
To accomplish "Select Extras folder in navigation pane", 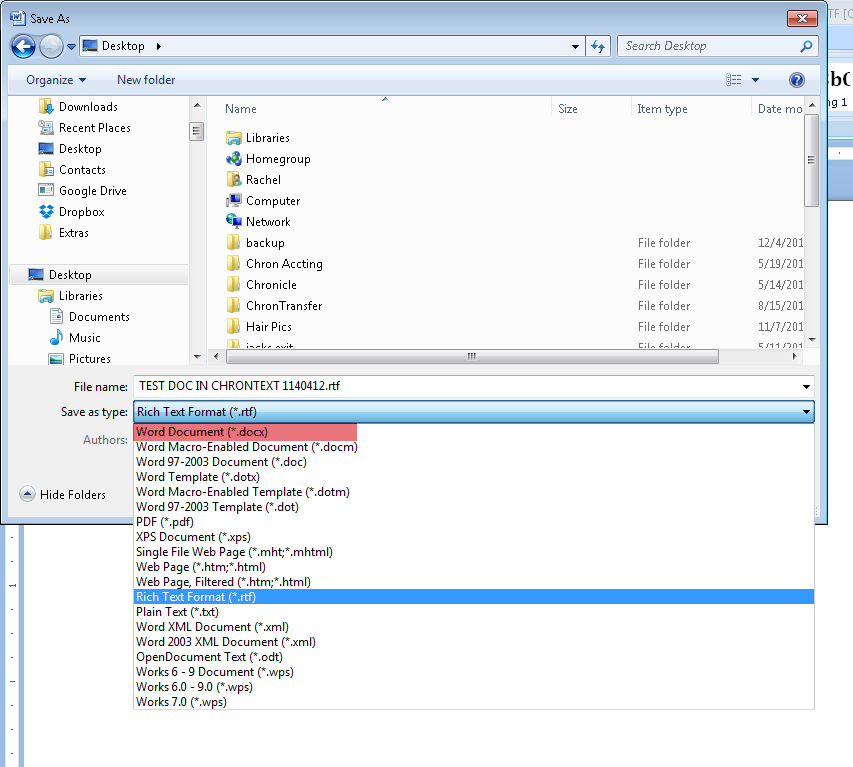I will 64,233.
